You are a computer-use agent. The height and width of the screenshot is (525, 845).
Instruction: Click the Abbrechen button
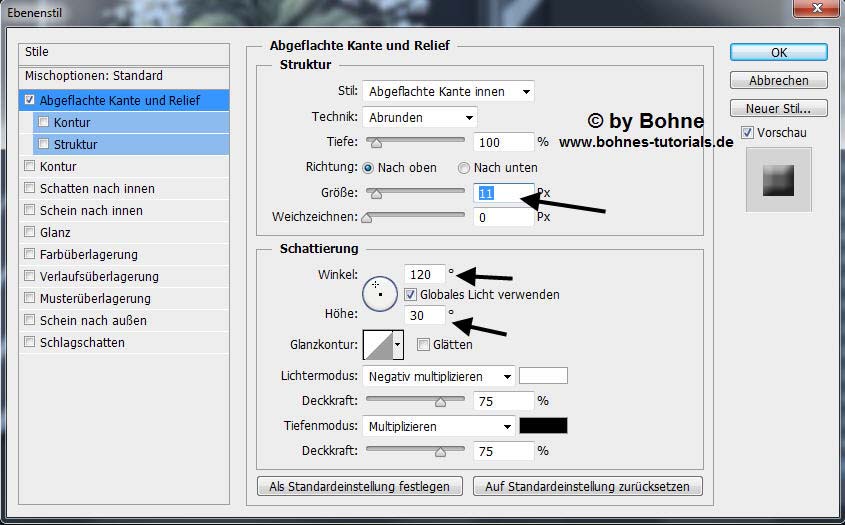coord(779,80)
